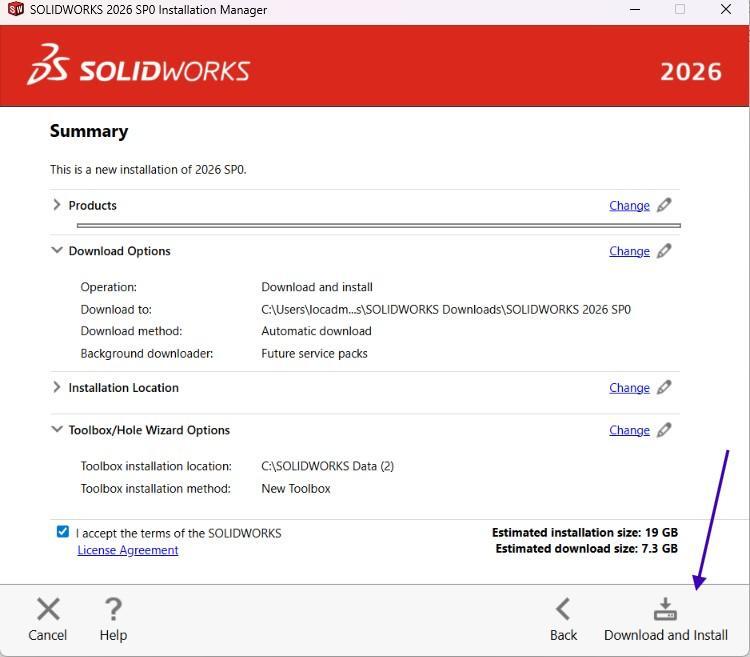Click the 'Automatic download' value
This screenshot has width=750, height=657.
(316, 331)
